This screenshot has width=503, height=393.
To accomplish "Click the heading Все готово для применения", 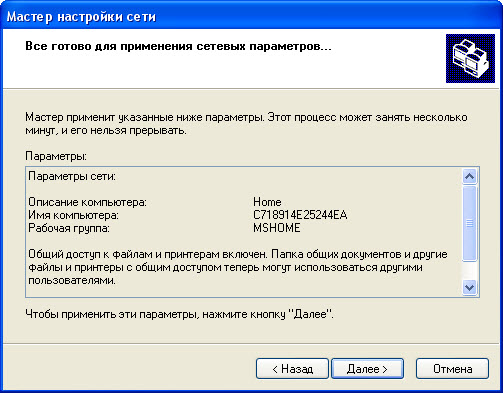I will (178, 46).
